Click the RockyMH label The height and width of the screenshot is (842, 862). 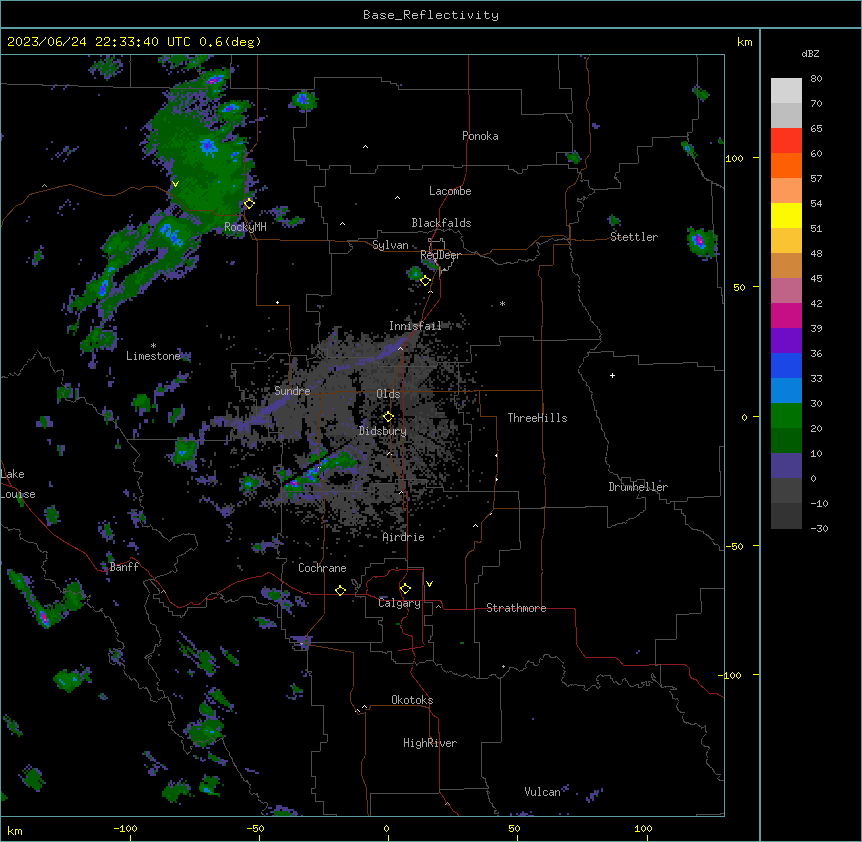pyautogui.click(x=245, y=227)
